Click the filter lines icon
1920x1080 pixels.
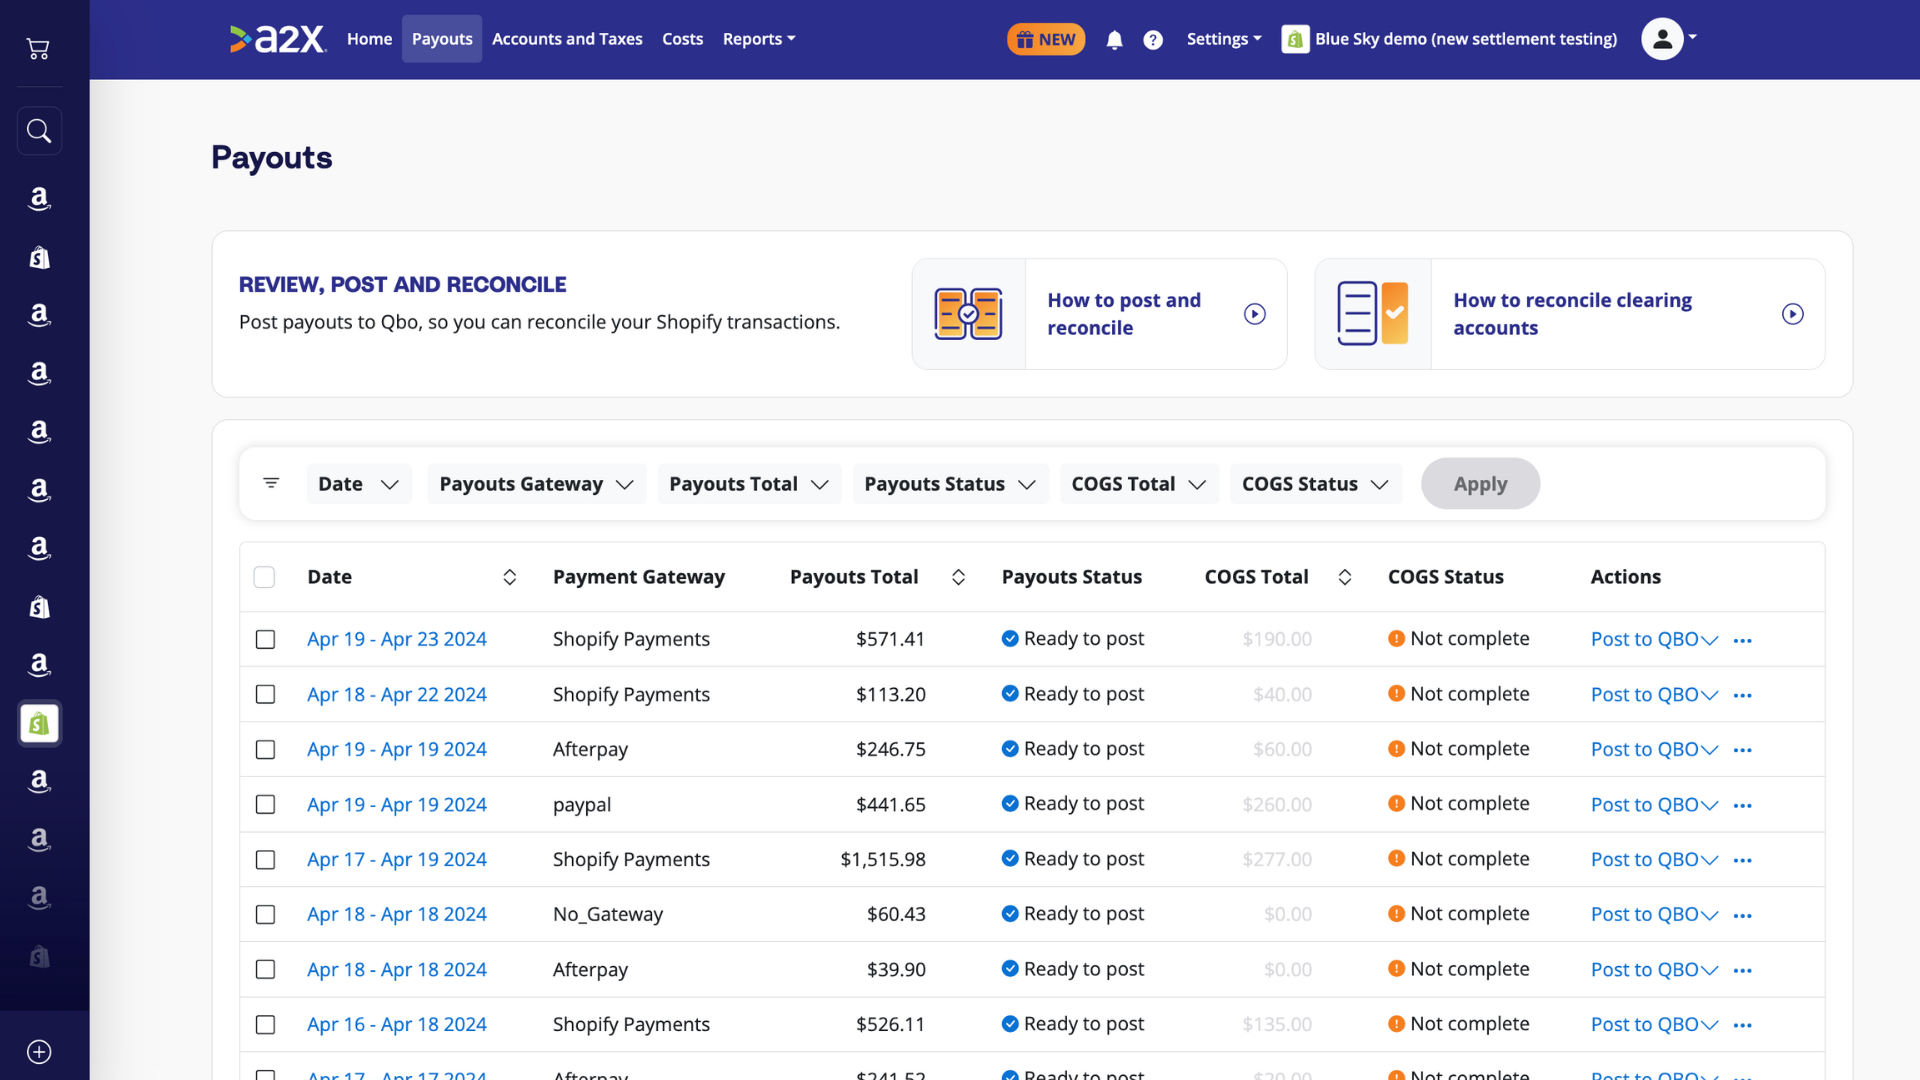click(271, 483)
